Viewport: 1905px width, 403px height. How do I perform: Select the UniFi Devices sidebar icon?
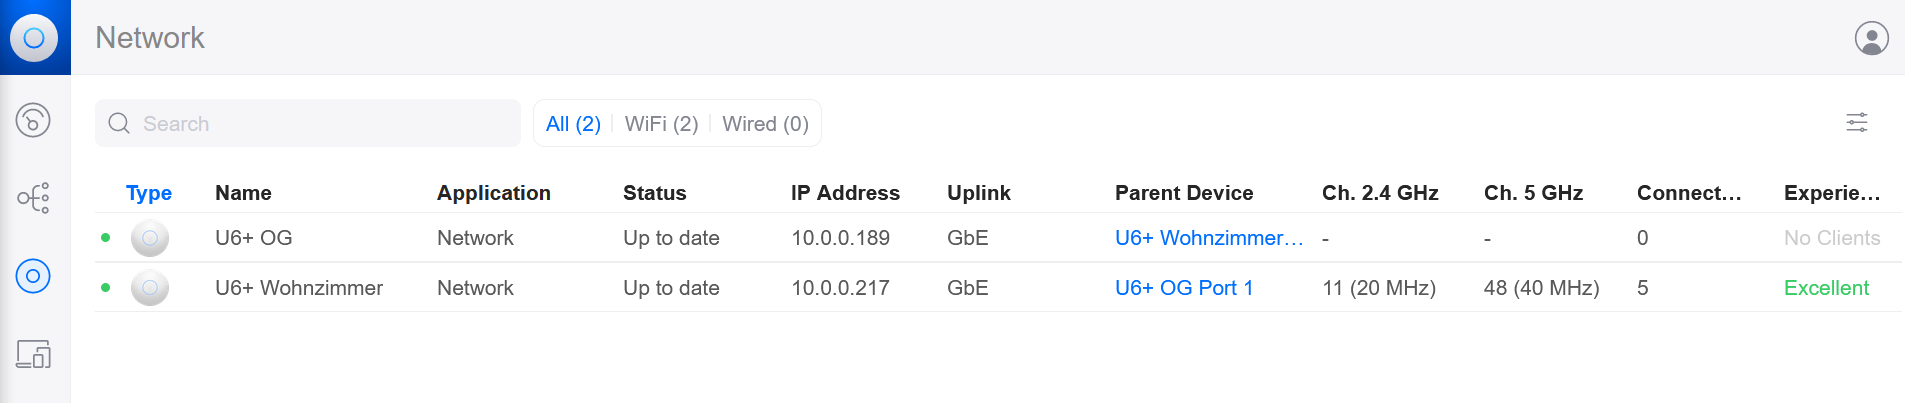[x=33, y=276]
